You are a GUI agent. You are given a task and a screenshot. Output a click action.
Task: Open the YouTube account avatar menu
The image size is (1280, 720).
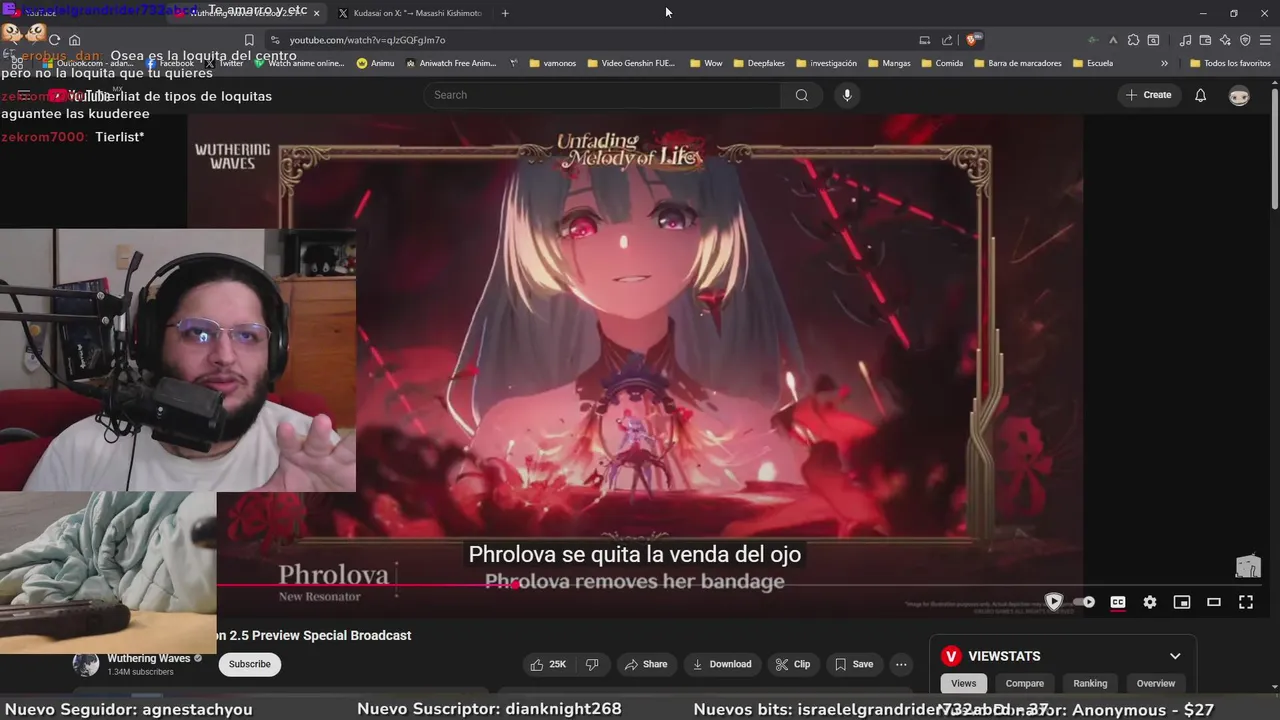[1239, 95]
